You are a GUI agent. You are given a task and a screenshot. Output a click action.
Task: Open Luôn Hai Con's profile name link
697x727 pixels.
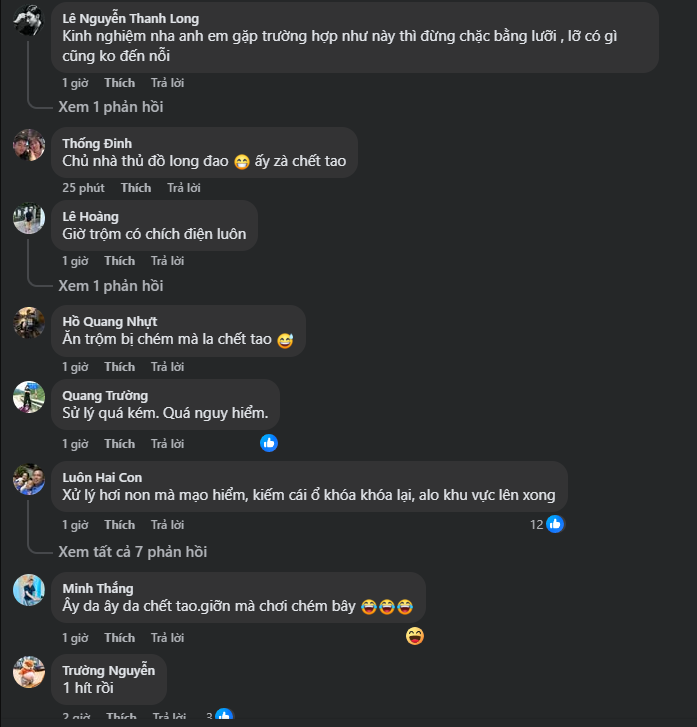point(102,478)
